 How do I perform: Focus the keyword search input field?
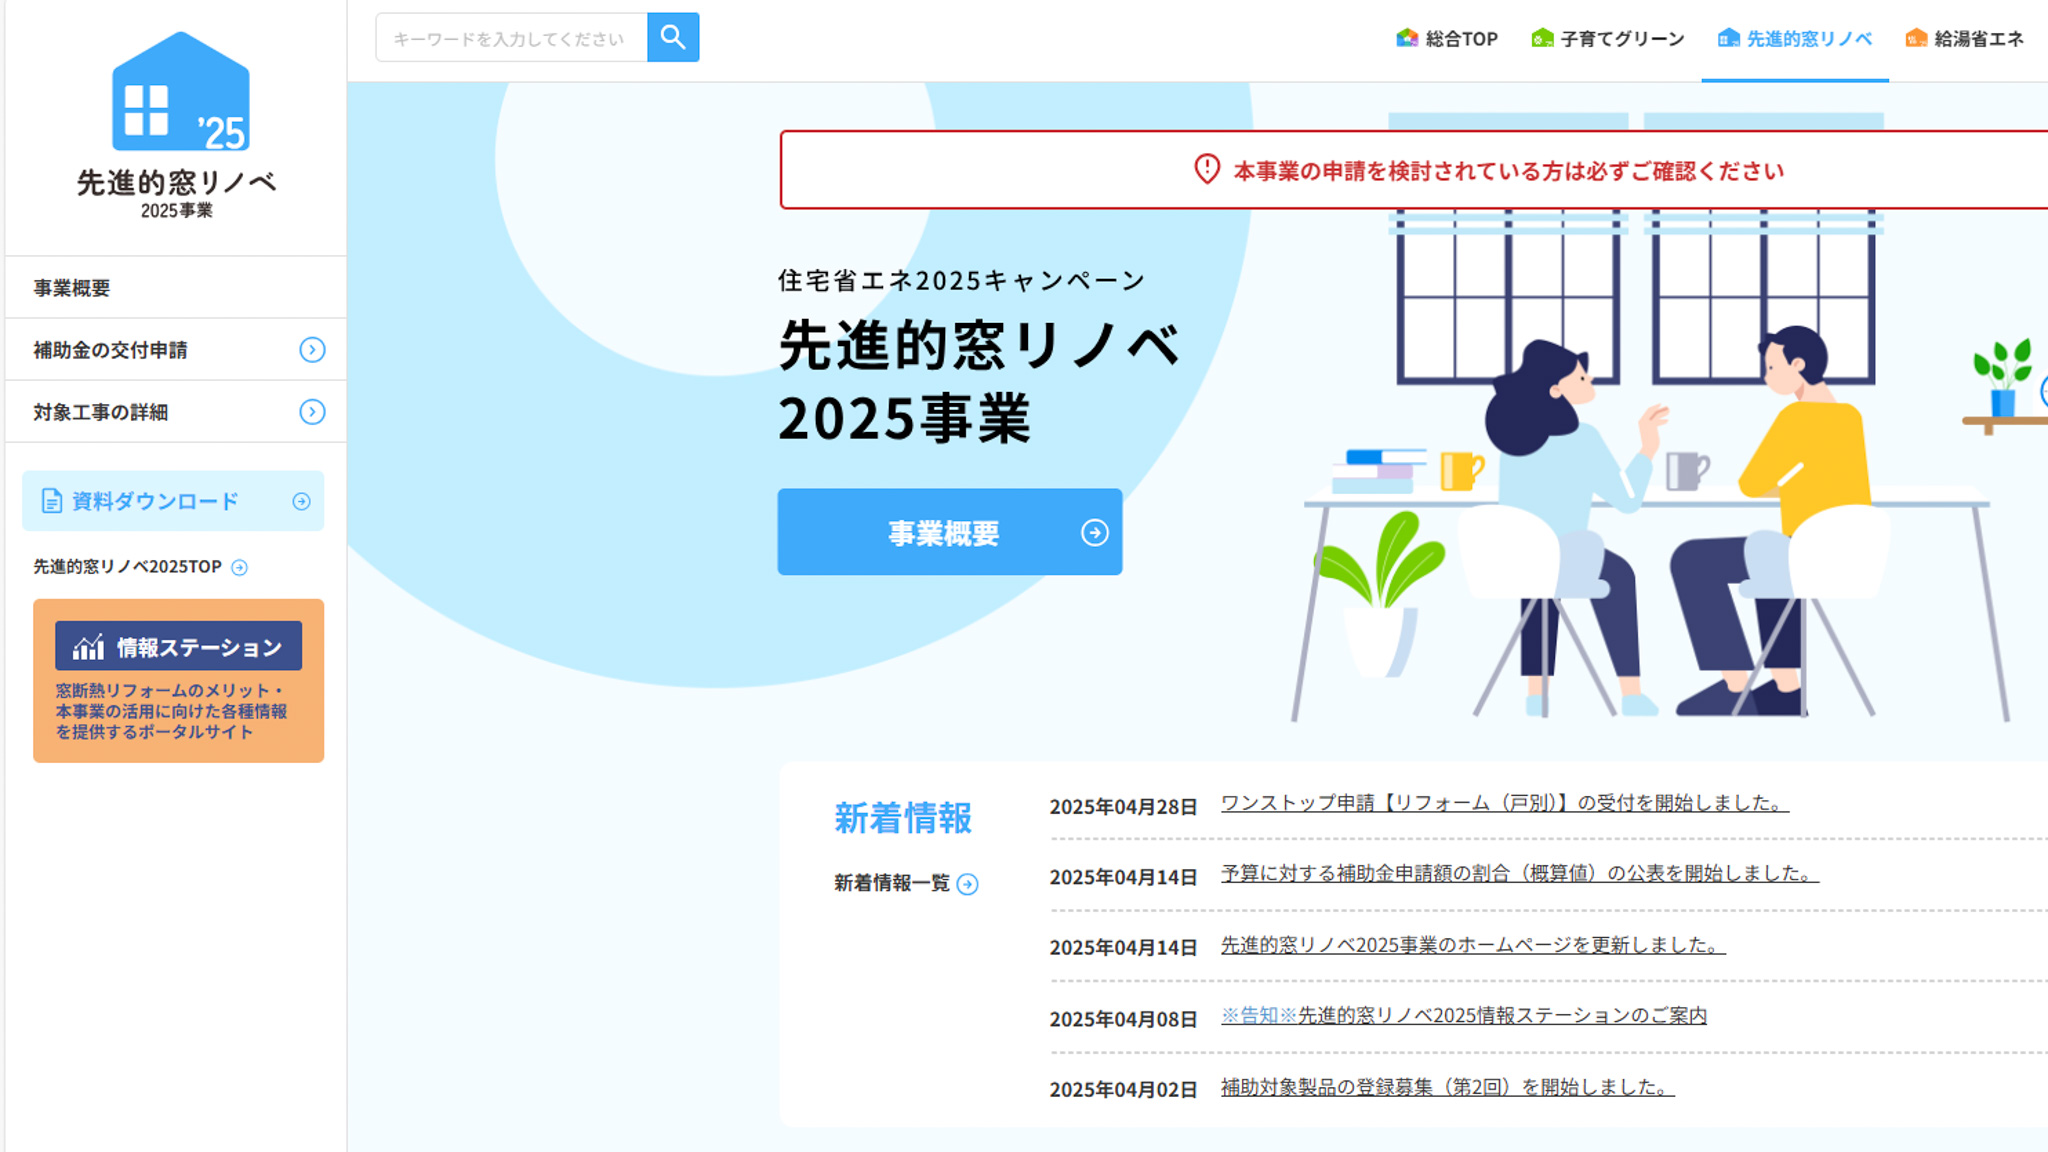pyautogui.click(x=510, y=38)
